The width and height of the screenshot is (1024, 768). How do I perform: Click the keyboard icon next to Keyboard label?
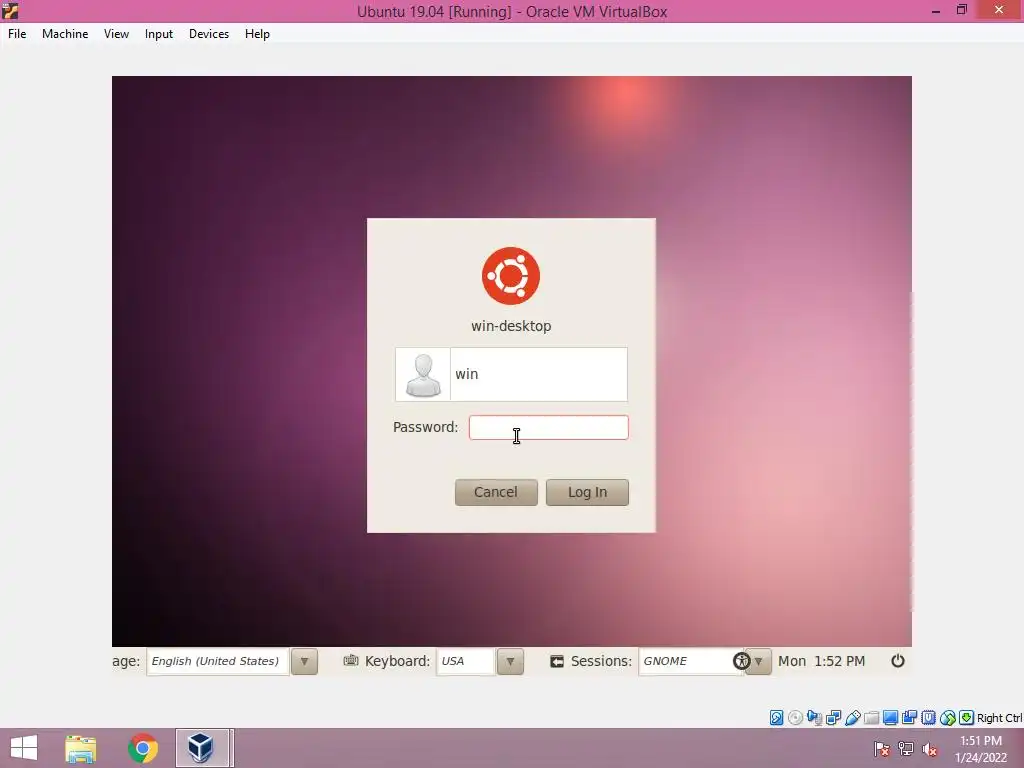pos(351,660)
